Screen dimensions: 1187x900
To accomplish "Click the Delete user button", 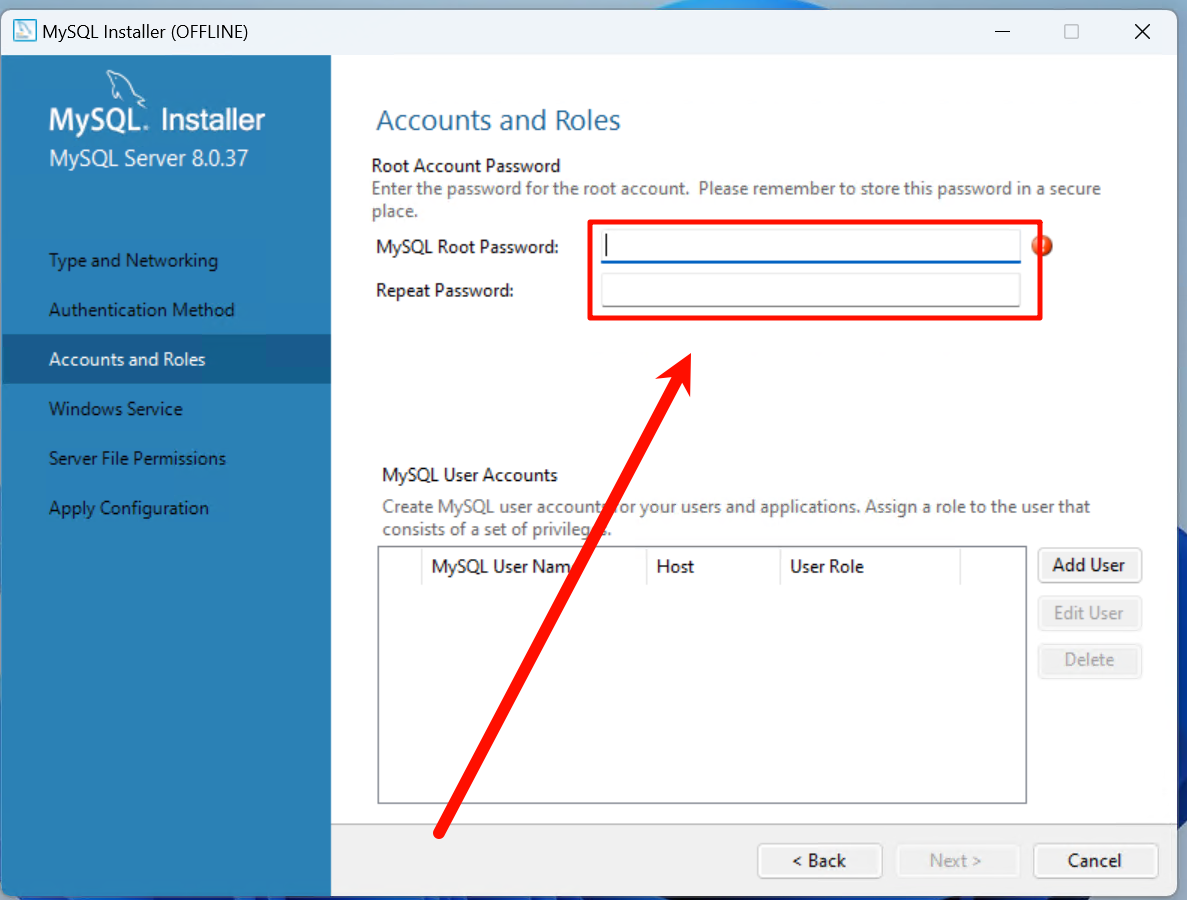I will tap(1089, 660).
